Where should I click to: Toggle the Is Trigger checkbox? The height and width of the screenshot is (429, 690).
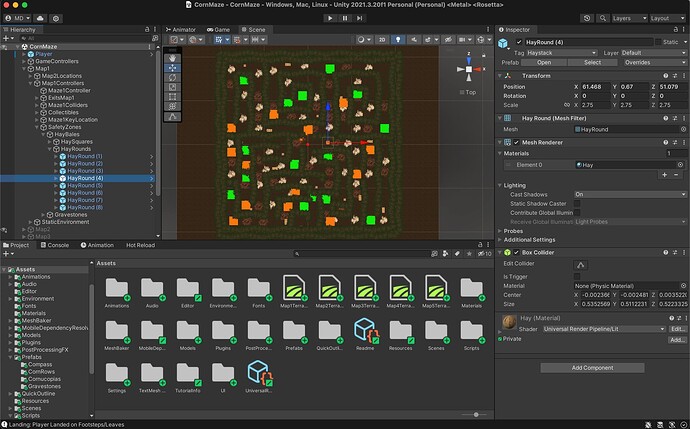pos(577,276)
